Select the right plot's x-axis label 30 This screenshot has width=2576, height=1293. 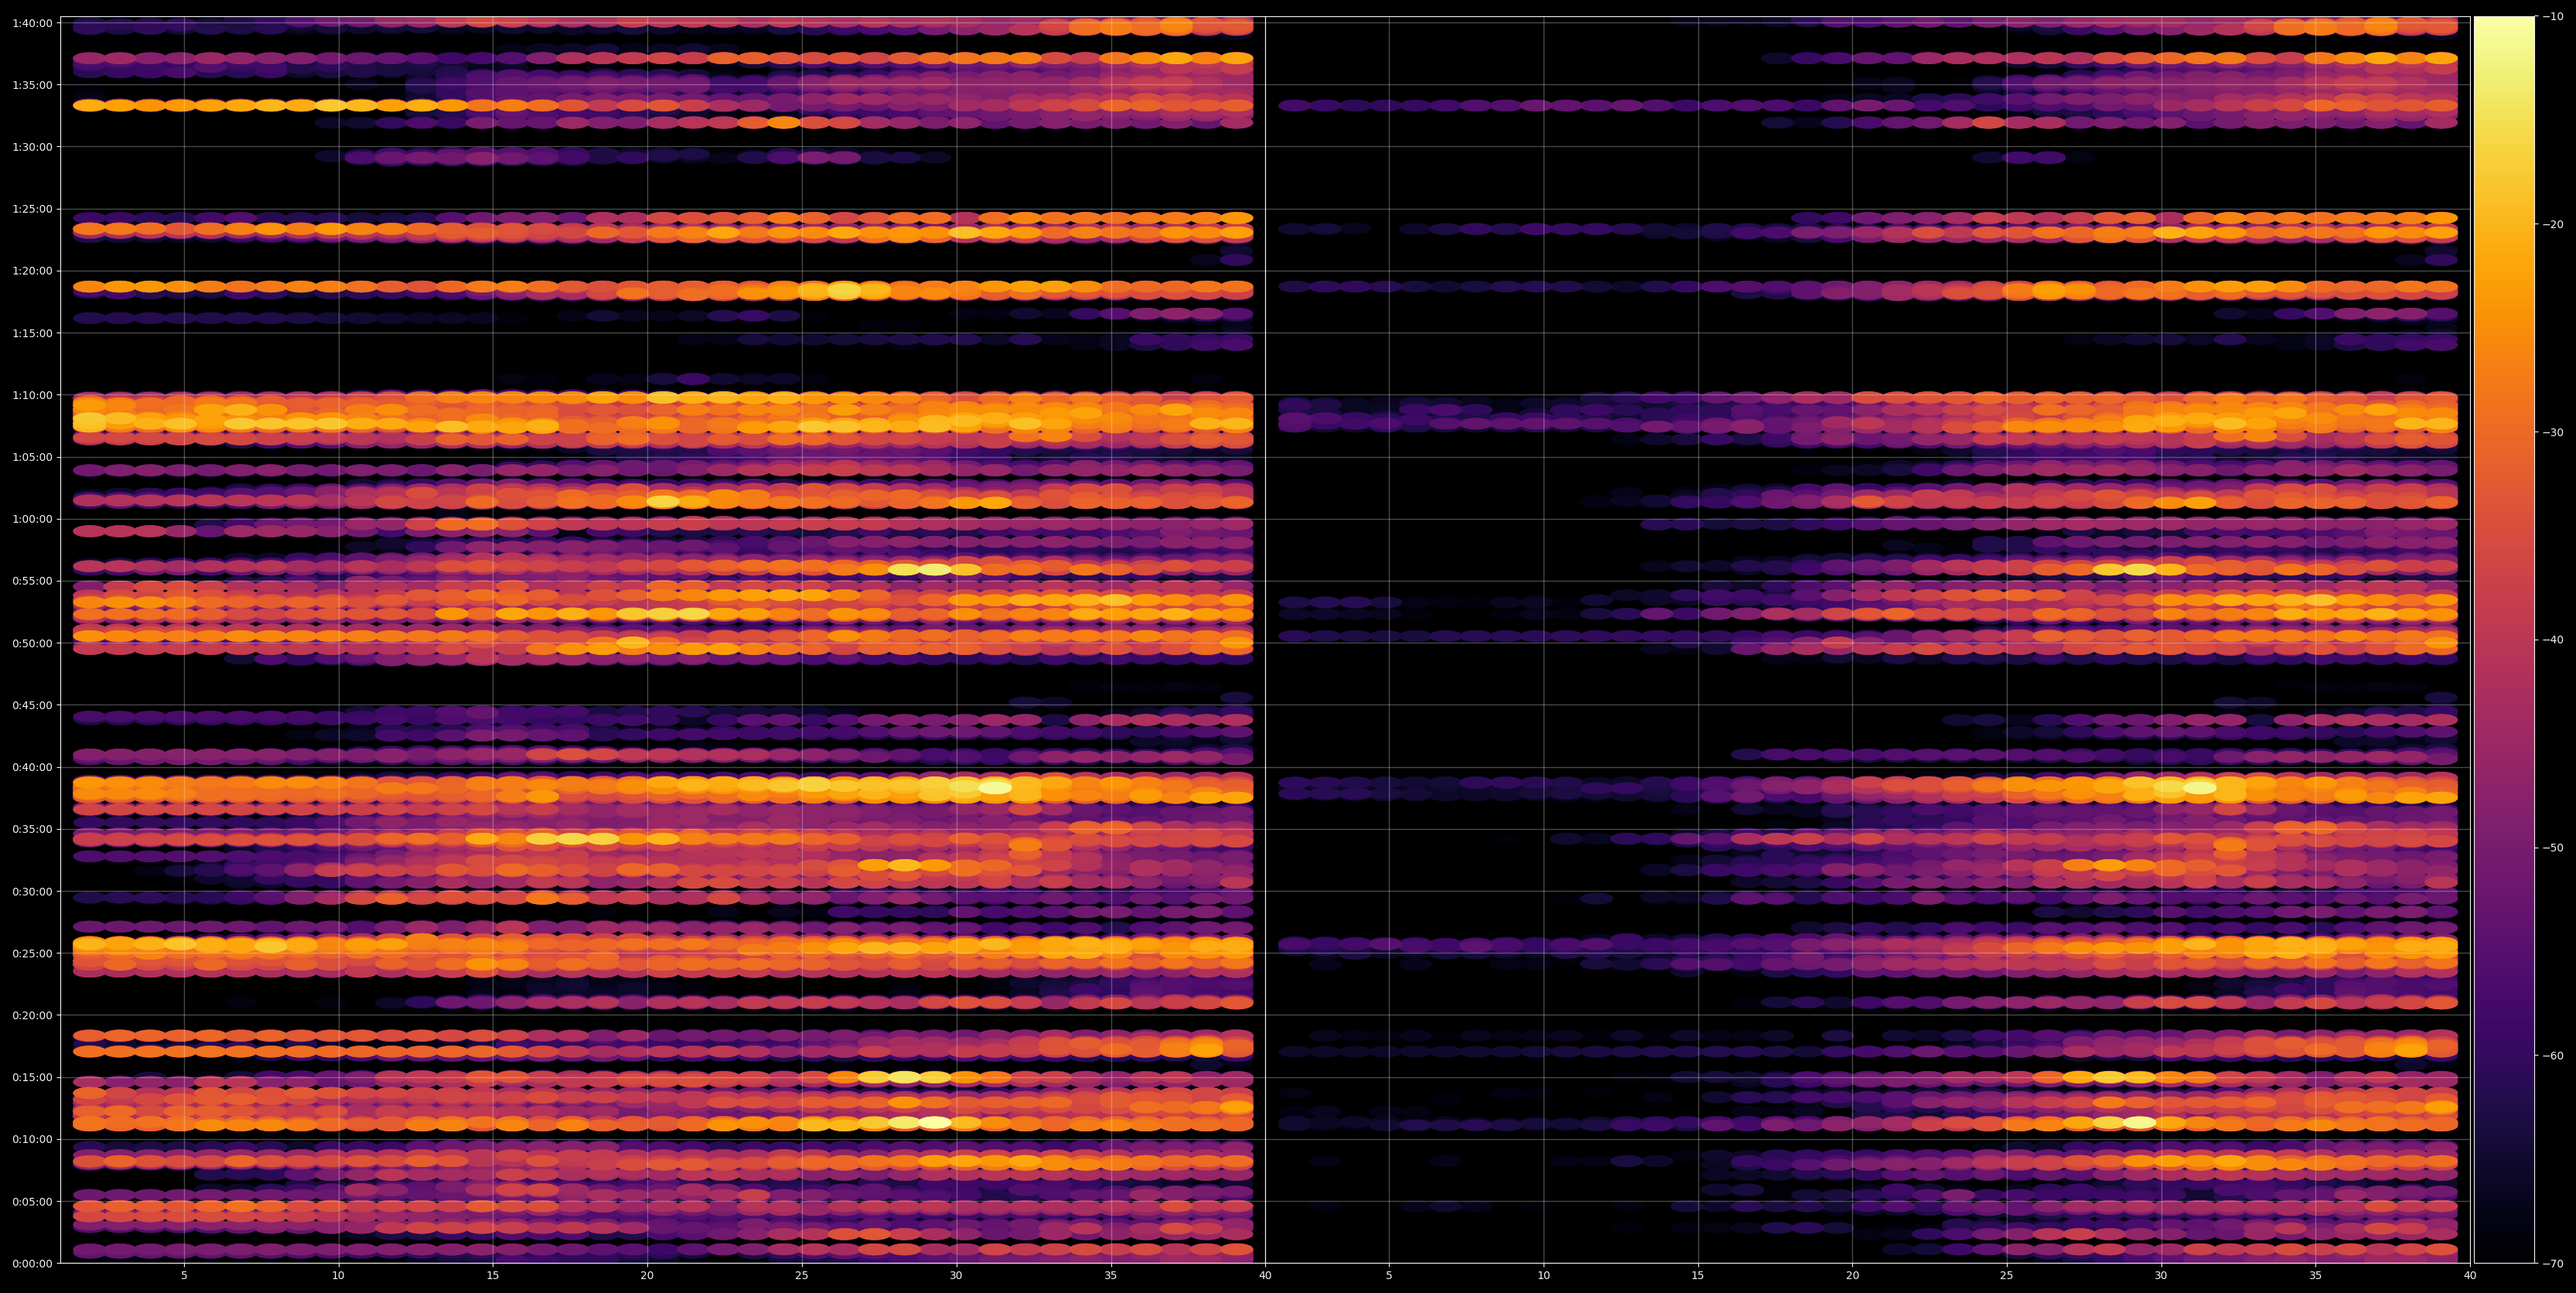coord(2161,1276)
